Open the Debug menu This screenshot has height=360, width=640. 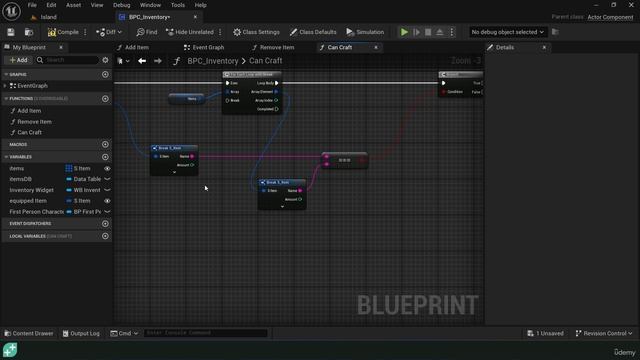click(121, 5)
